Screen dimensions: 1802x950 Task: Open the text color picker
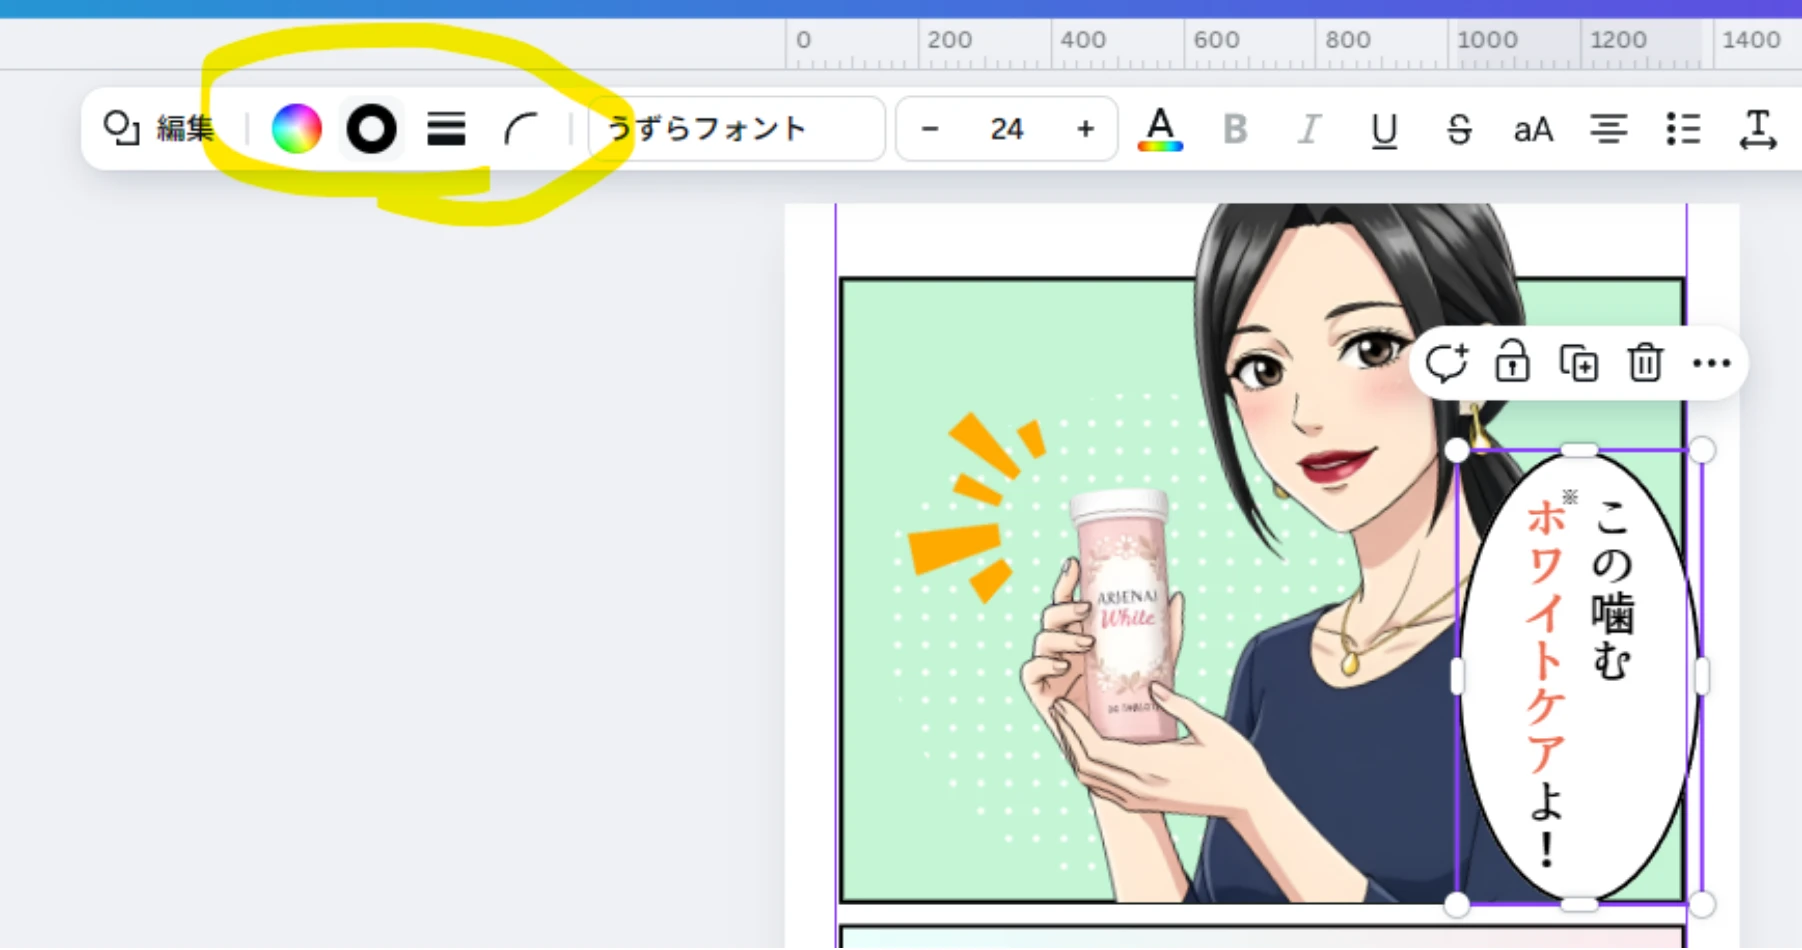click(x=1160, y=129)
